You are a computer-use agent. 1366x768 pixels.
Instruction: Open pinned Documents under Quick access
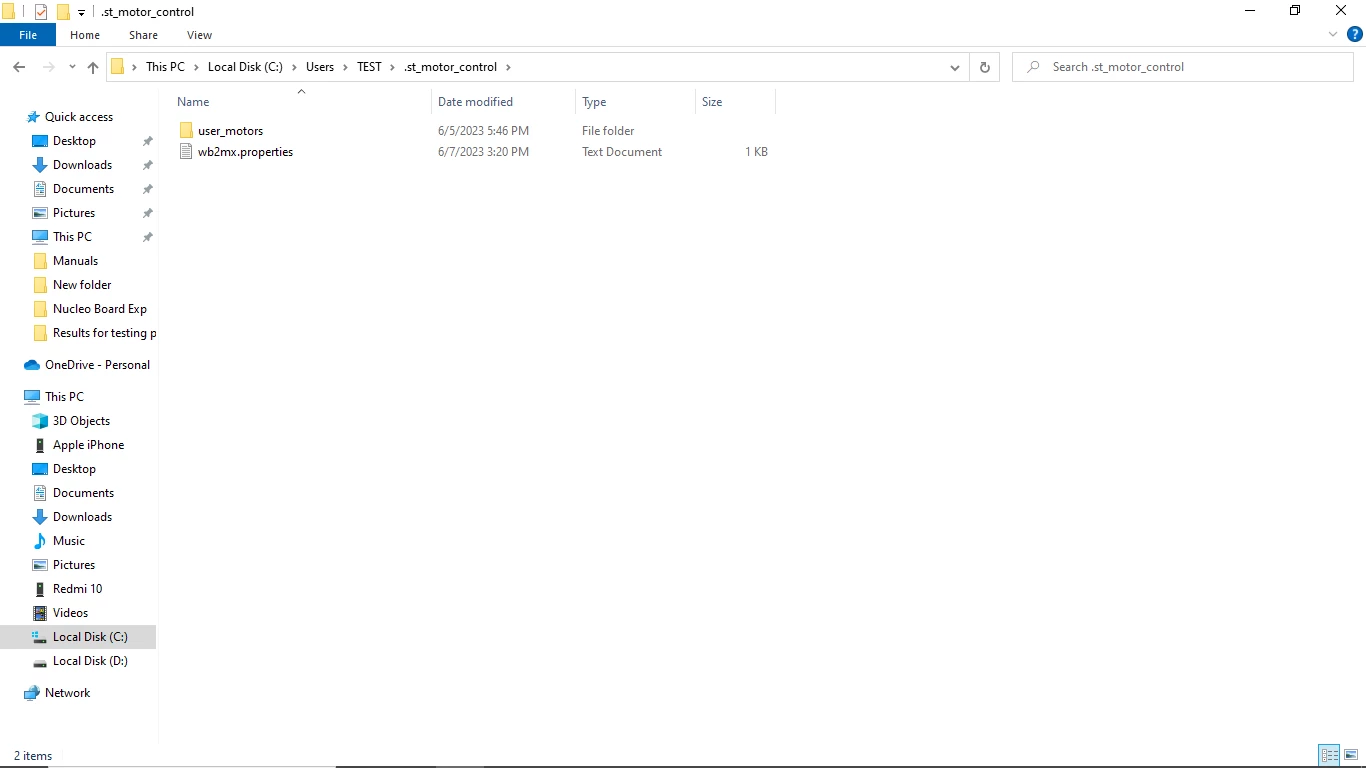coord(83,189)
